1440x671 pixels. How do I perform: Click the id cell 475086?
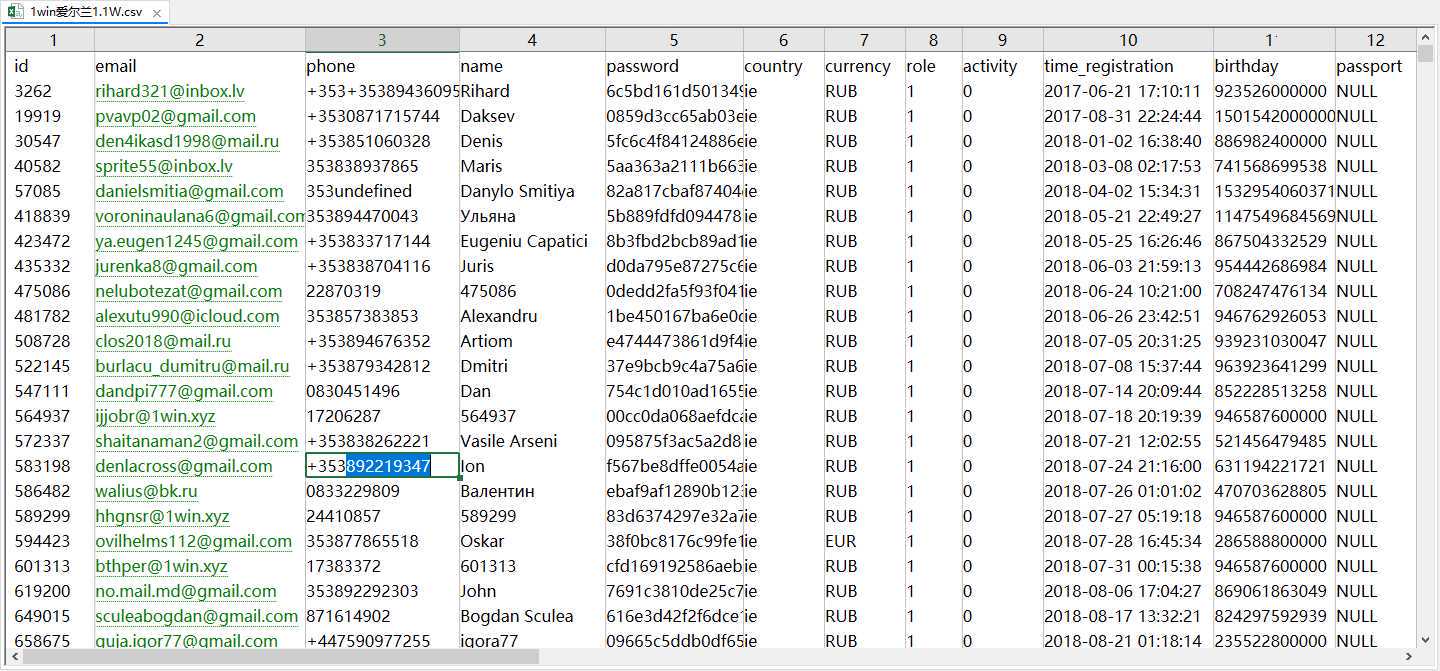52,291
